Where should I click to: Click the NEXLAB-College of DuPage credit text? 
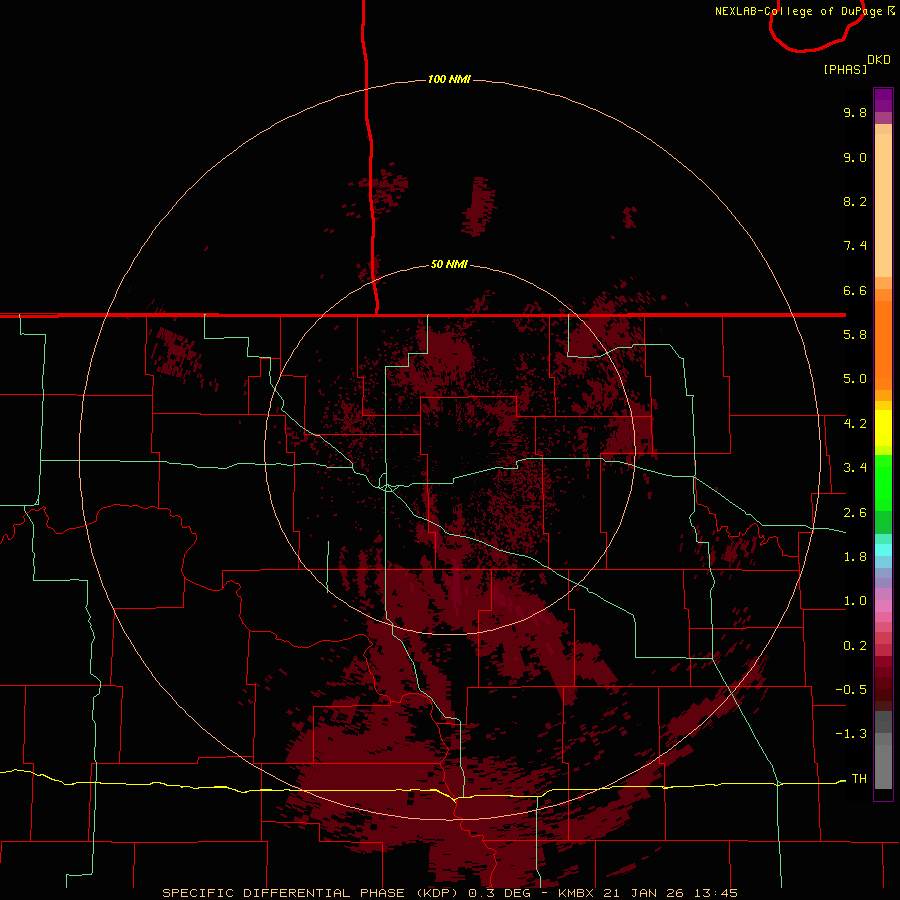800,11
